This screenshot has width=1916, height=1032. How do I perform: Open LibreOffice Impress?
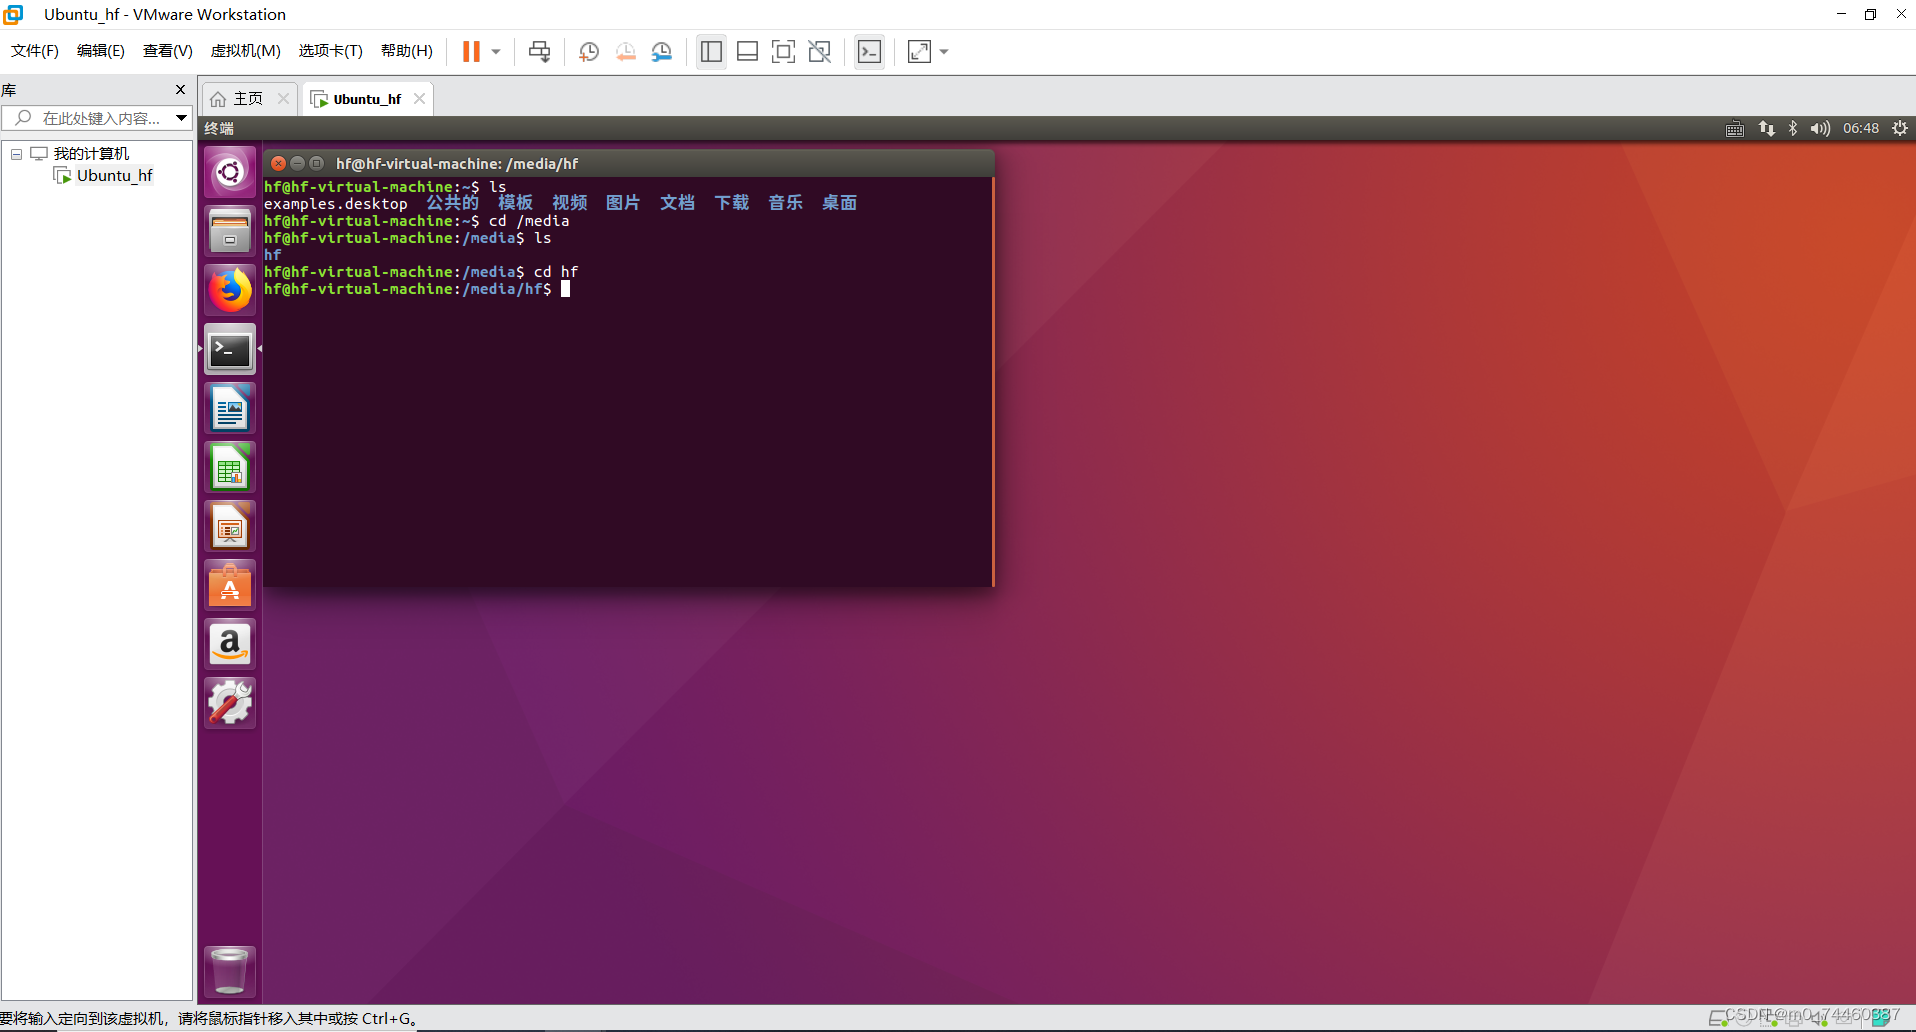230,526
